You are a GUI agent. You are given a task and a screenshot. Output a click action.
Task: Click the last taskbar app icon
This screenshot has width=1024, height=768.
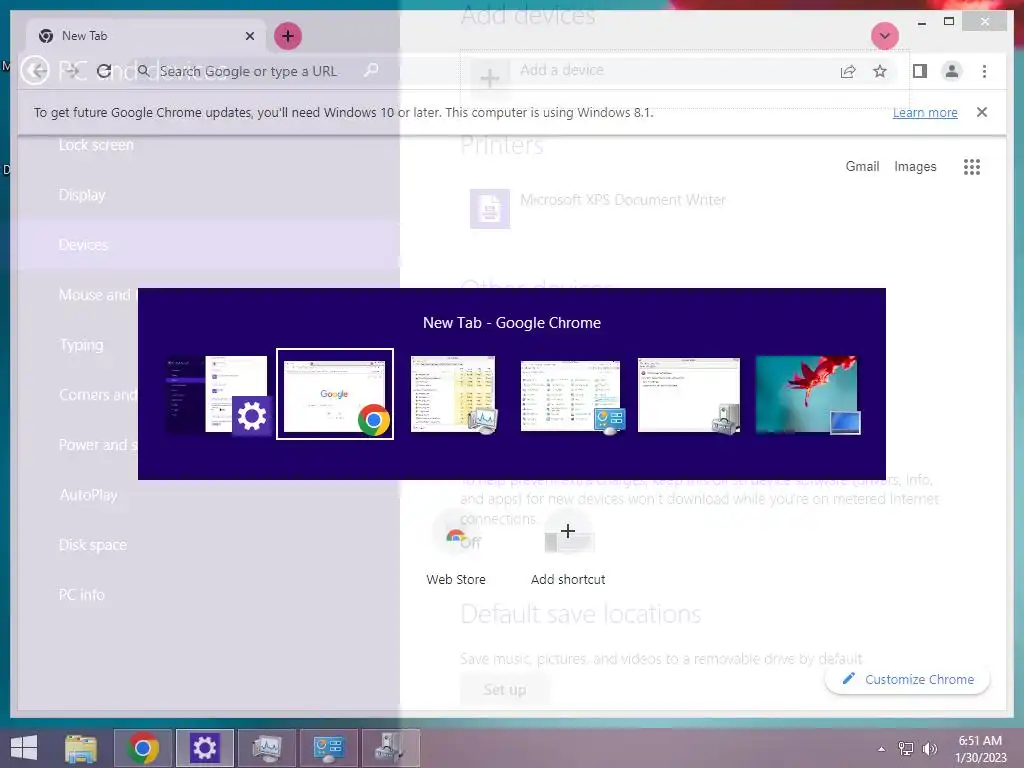(391, 748)
